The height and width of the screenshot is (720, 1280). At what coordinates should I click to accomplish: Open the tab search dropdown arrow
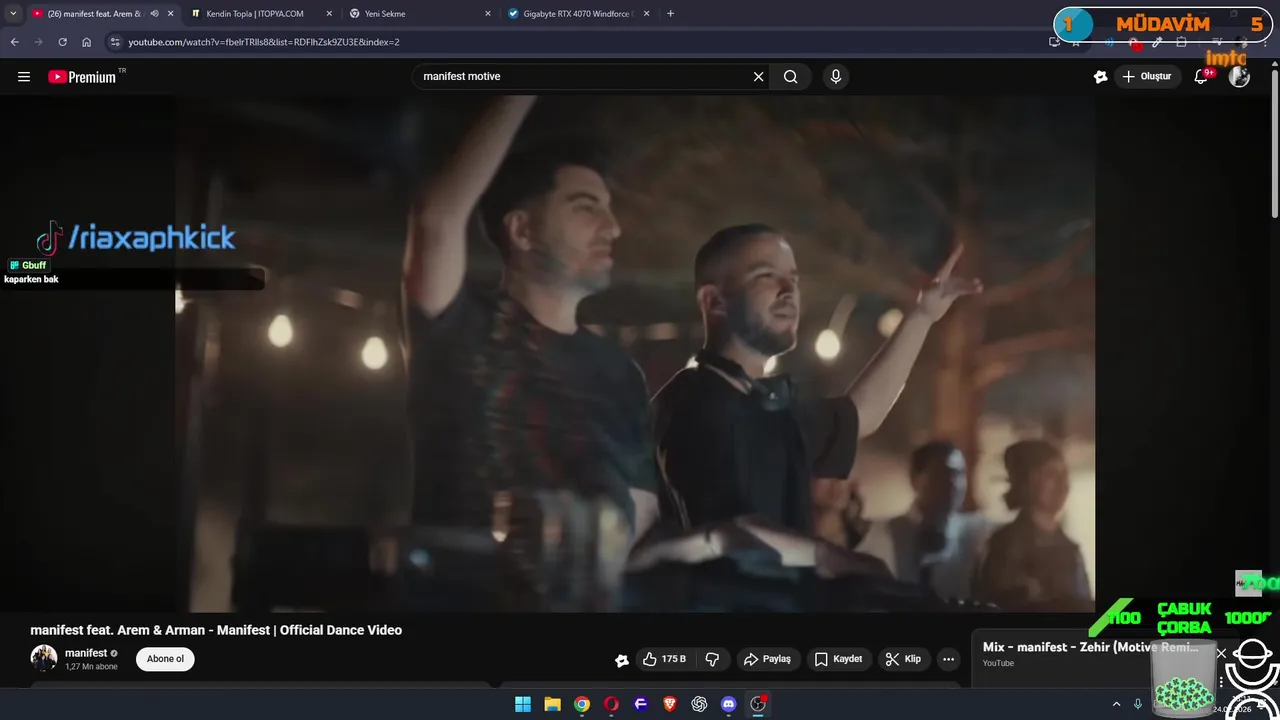pyautogui.click(x=13, y=14)
